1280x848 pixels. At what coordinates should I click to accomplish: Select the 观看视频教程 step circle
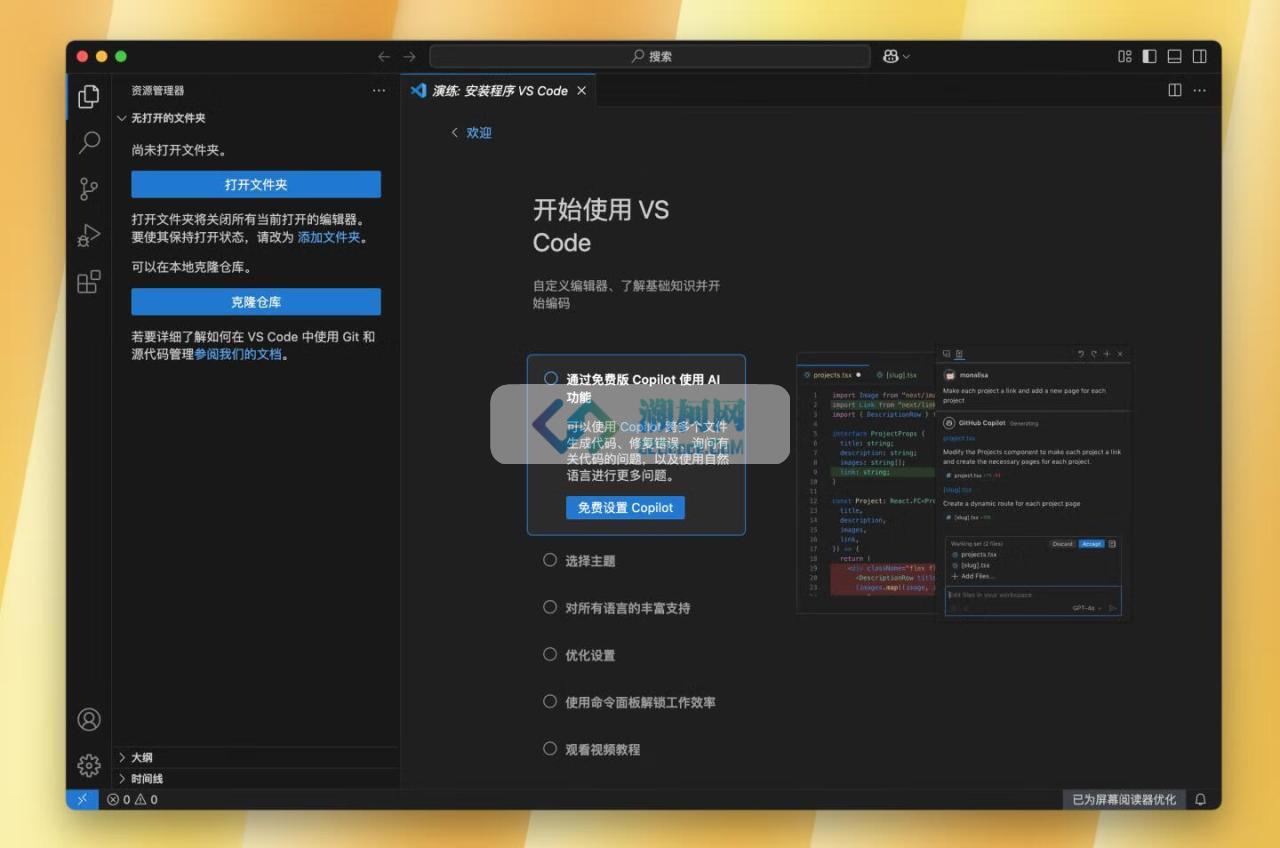[x=550, y=748]
